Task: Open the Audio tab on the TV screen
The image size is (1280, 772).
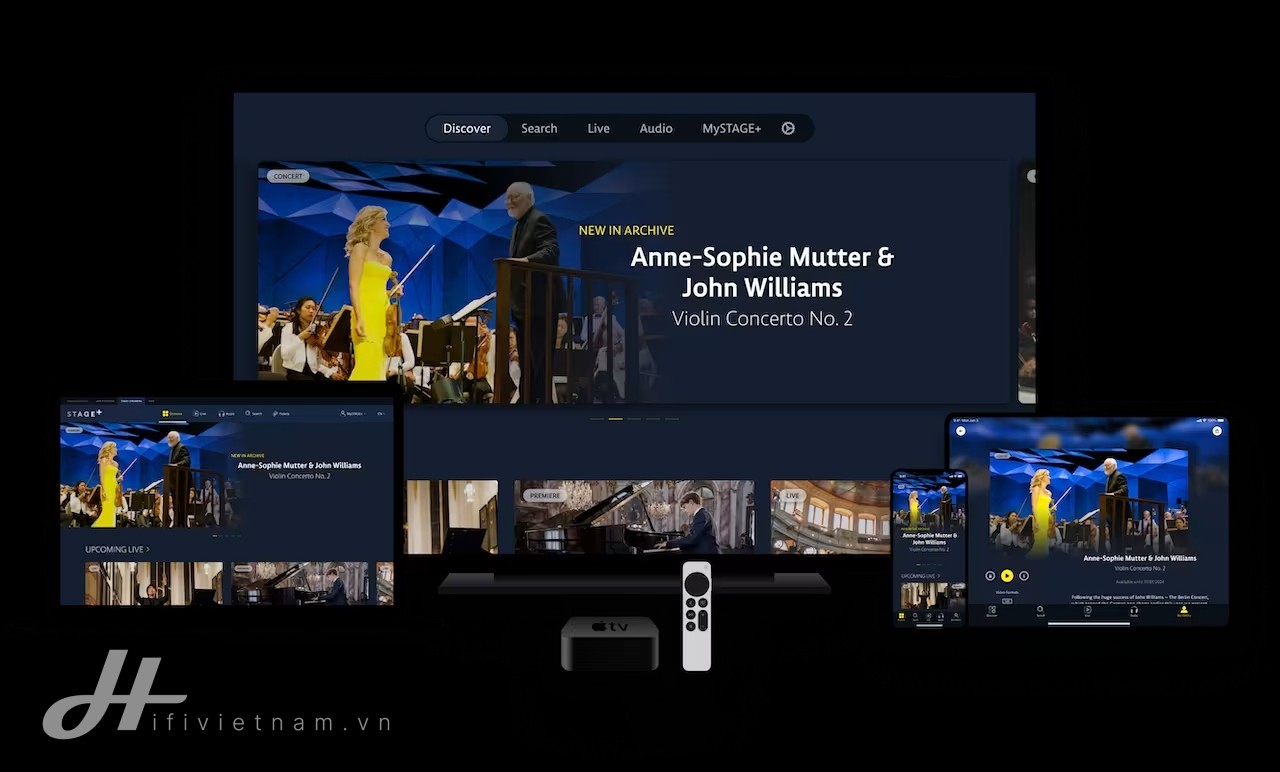Action: 656,128
